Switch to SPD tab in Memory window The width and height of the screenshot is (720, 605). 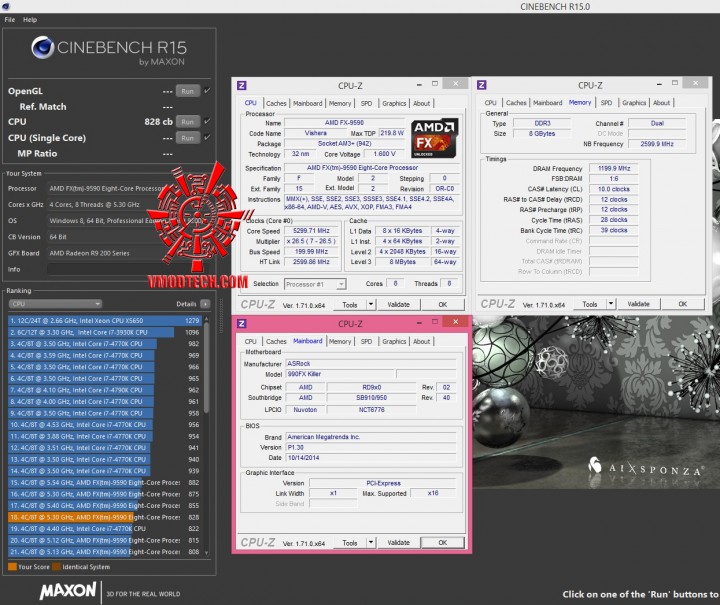(606, 103)
